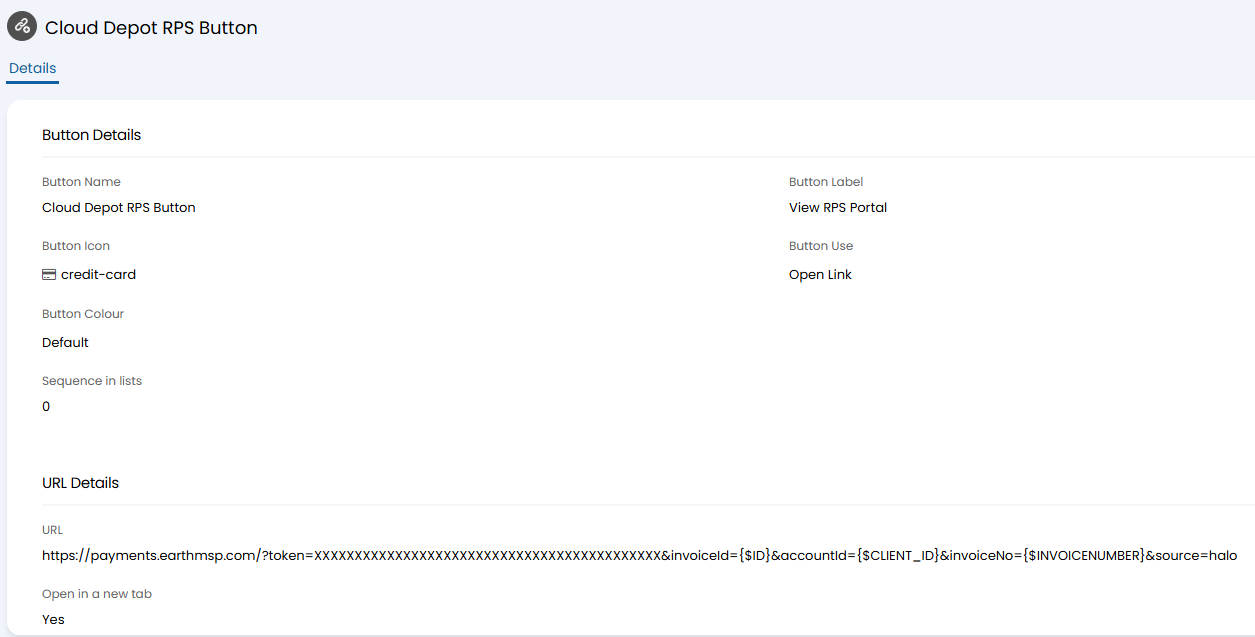Click the credit-card icon name text

(x=98, y=275)
